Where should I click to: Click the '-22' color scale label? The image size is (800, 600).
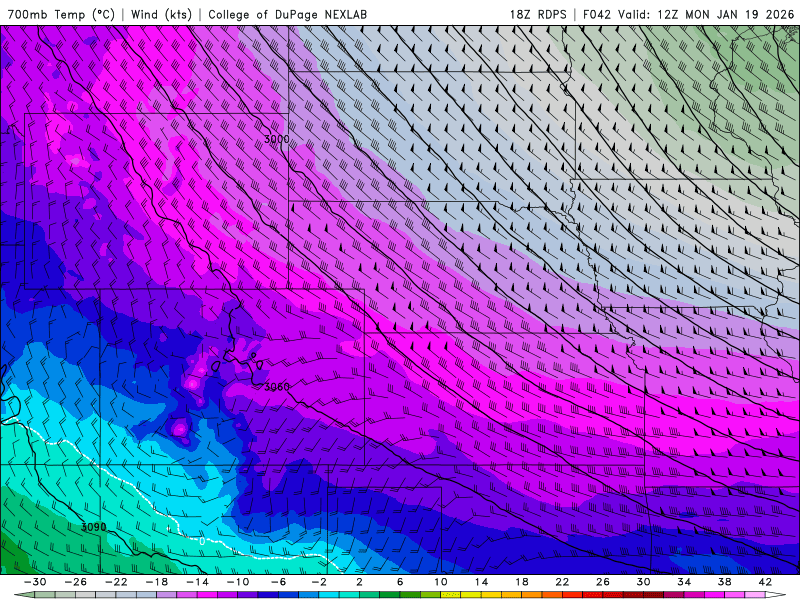point(116,582)
